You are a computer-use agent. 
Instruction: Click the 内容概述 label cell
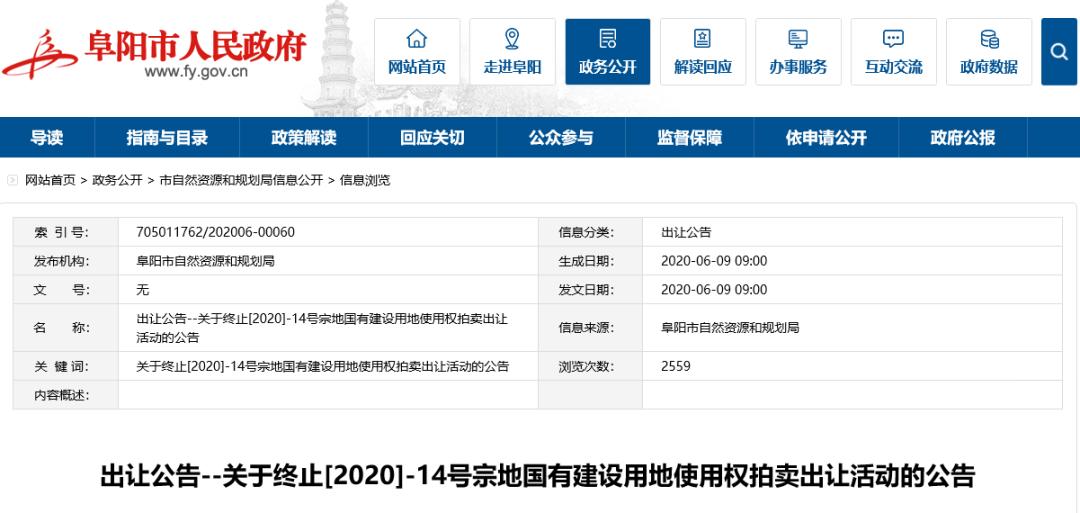click(65, 395)
